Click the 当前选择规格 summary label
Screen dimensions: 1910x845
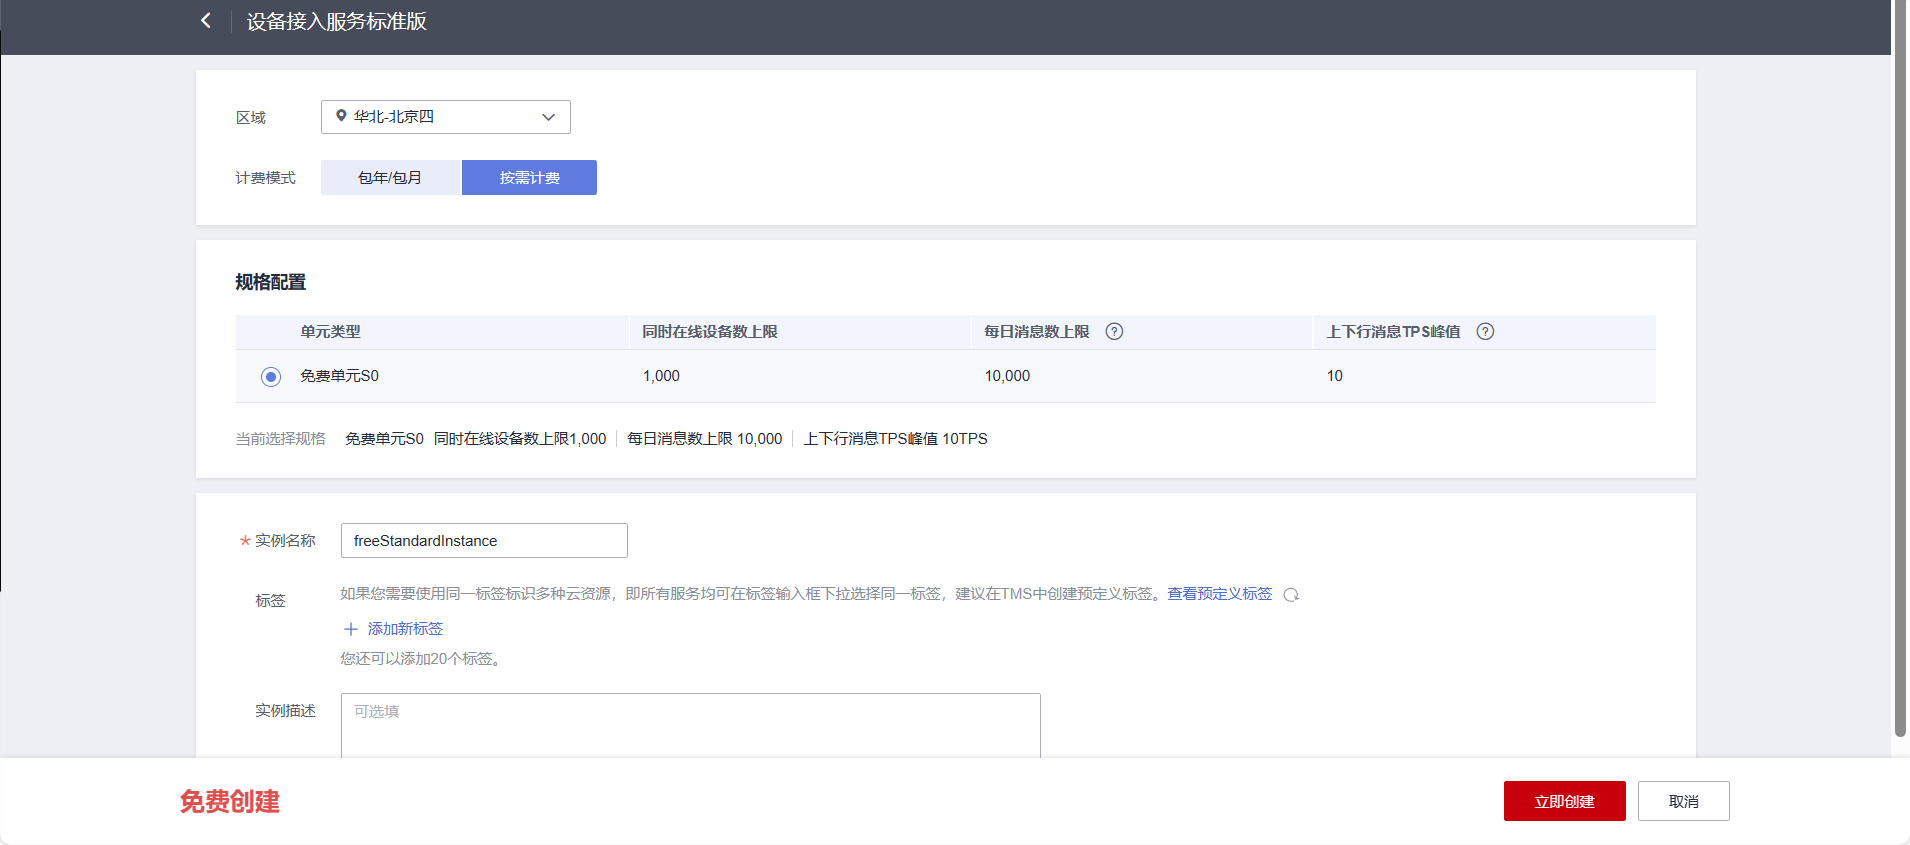(x=281, y=439)
